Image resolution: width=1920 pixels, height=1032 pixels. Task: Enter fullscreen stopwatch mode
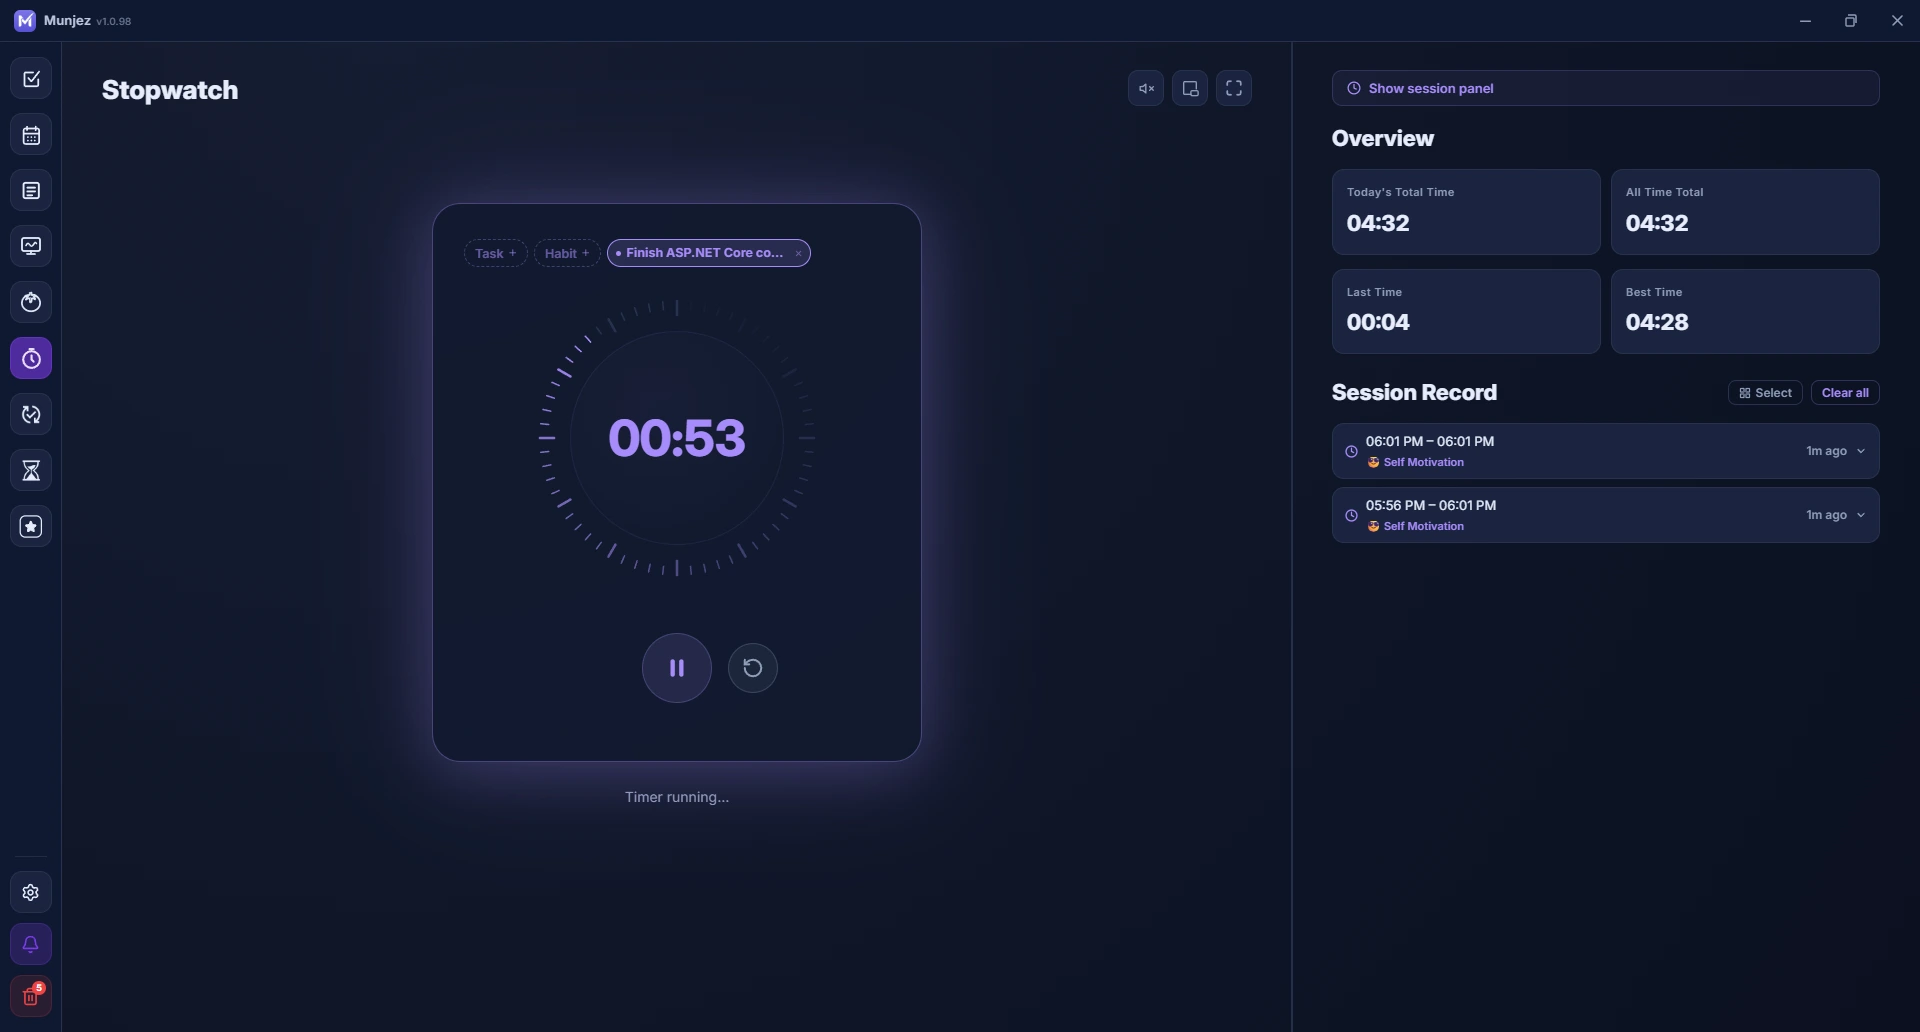point(1234,88)
